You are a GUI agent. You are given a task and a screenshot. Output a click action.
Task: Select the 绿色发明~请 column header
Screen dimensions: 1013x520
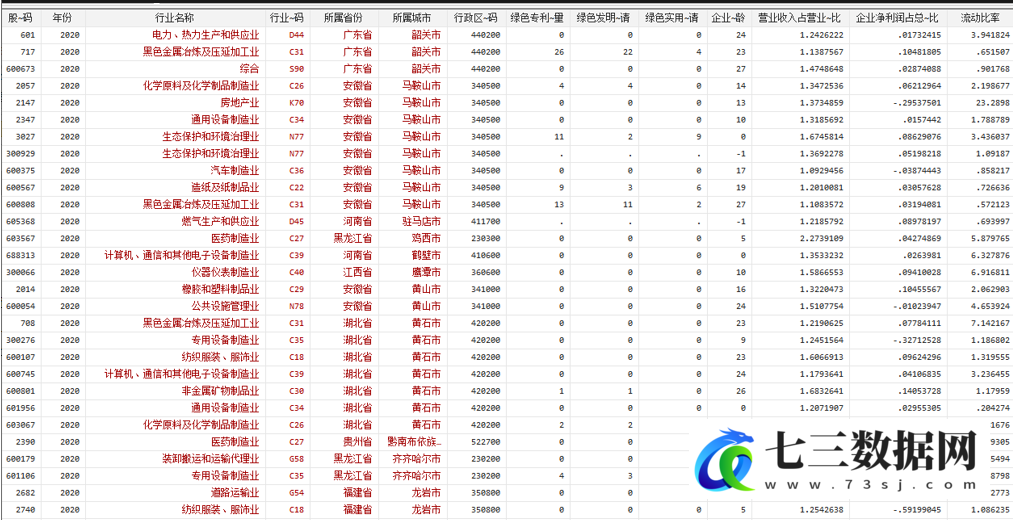tap(603, 17)
